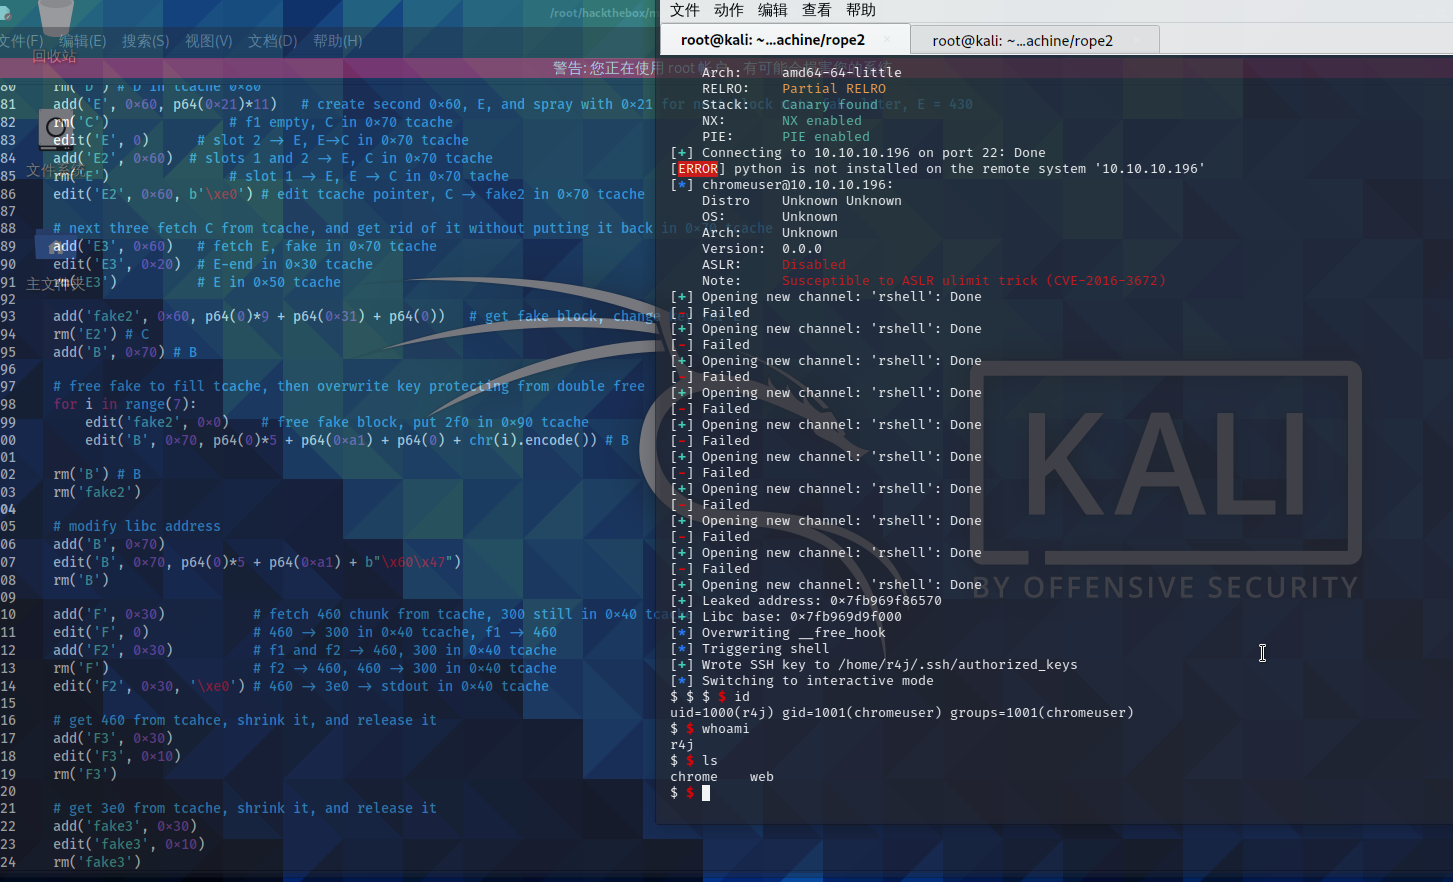This screenshot has height=882, width=1453.
Task: Click comment '# get 460 from tcahce' line
Action: (x=245, y=720)
